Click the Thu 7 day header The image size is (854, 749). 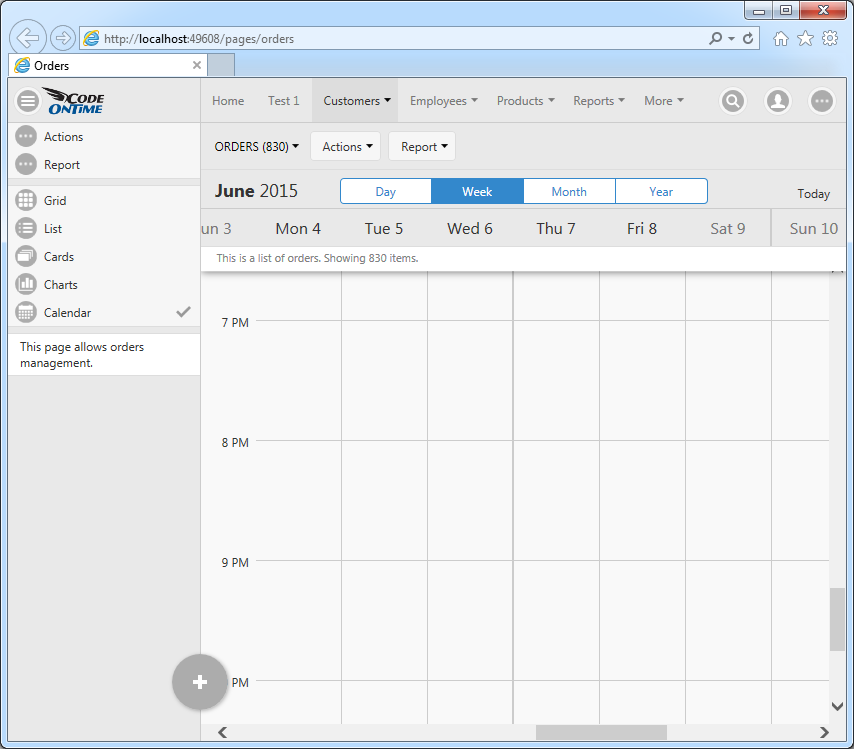(556, 229)
